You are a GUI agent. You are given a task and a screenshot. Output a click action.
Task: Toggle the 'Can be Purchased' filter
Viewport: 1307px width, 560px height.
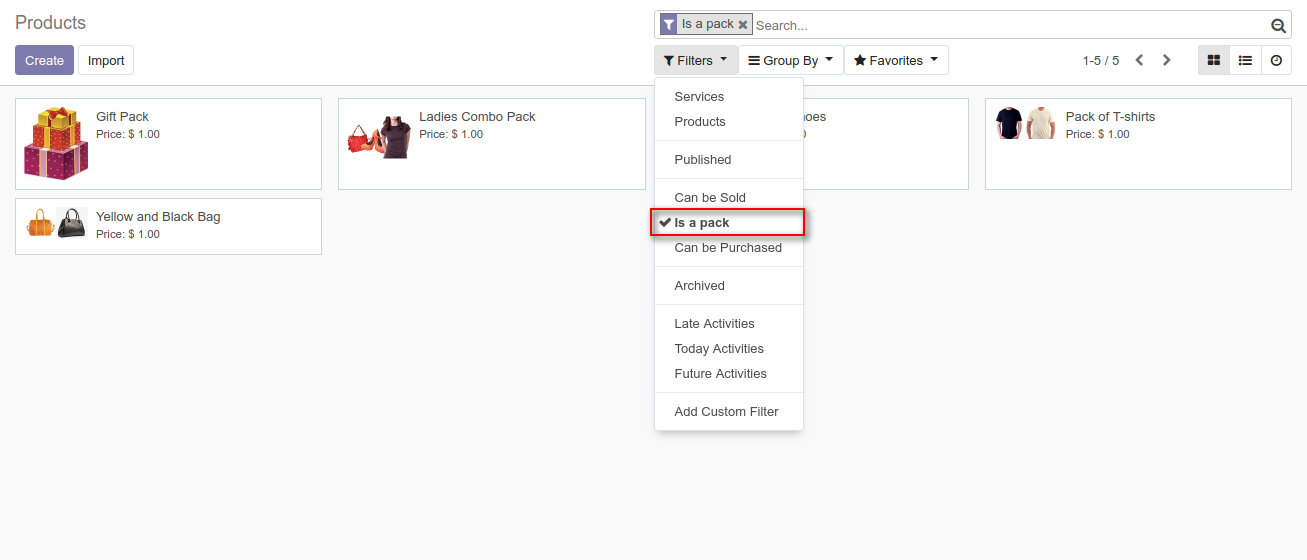click(728, 248)
